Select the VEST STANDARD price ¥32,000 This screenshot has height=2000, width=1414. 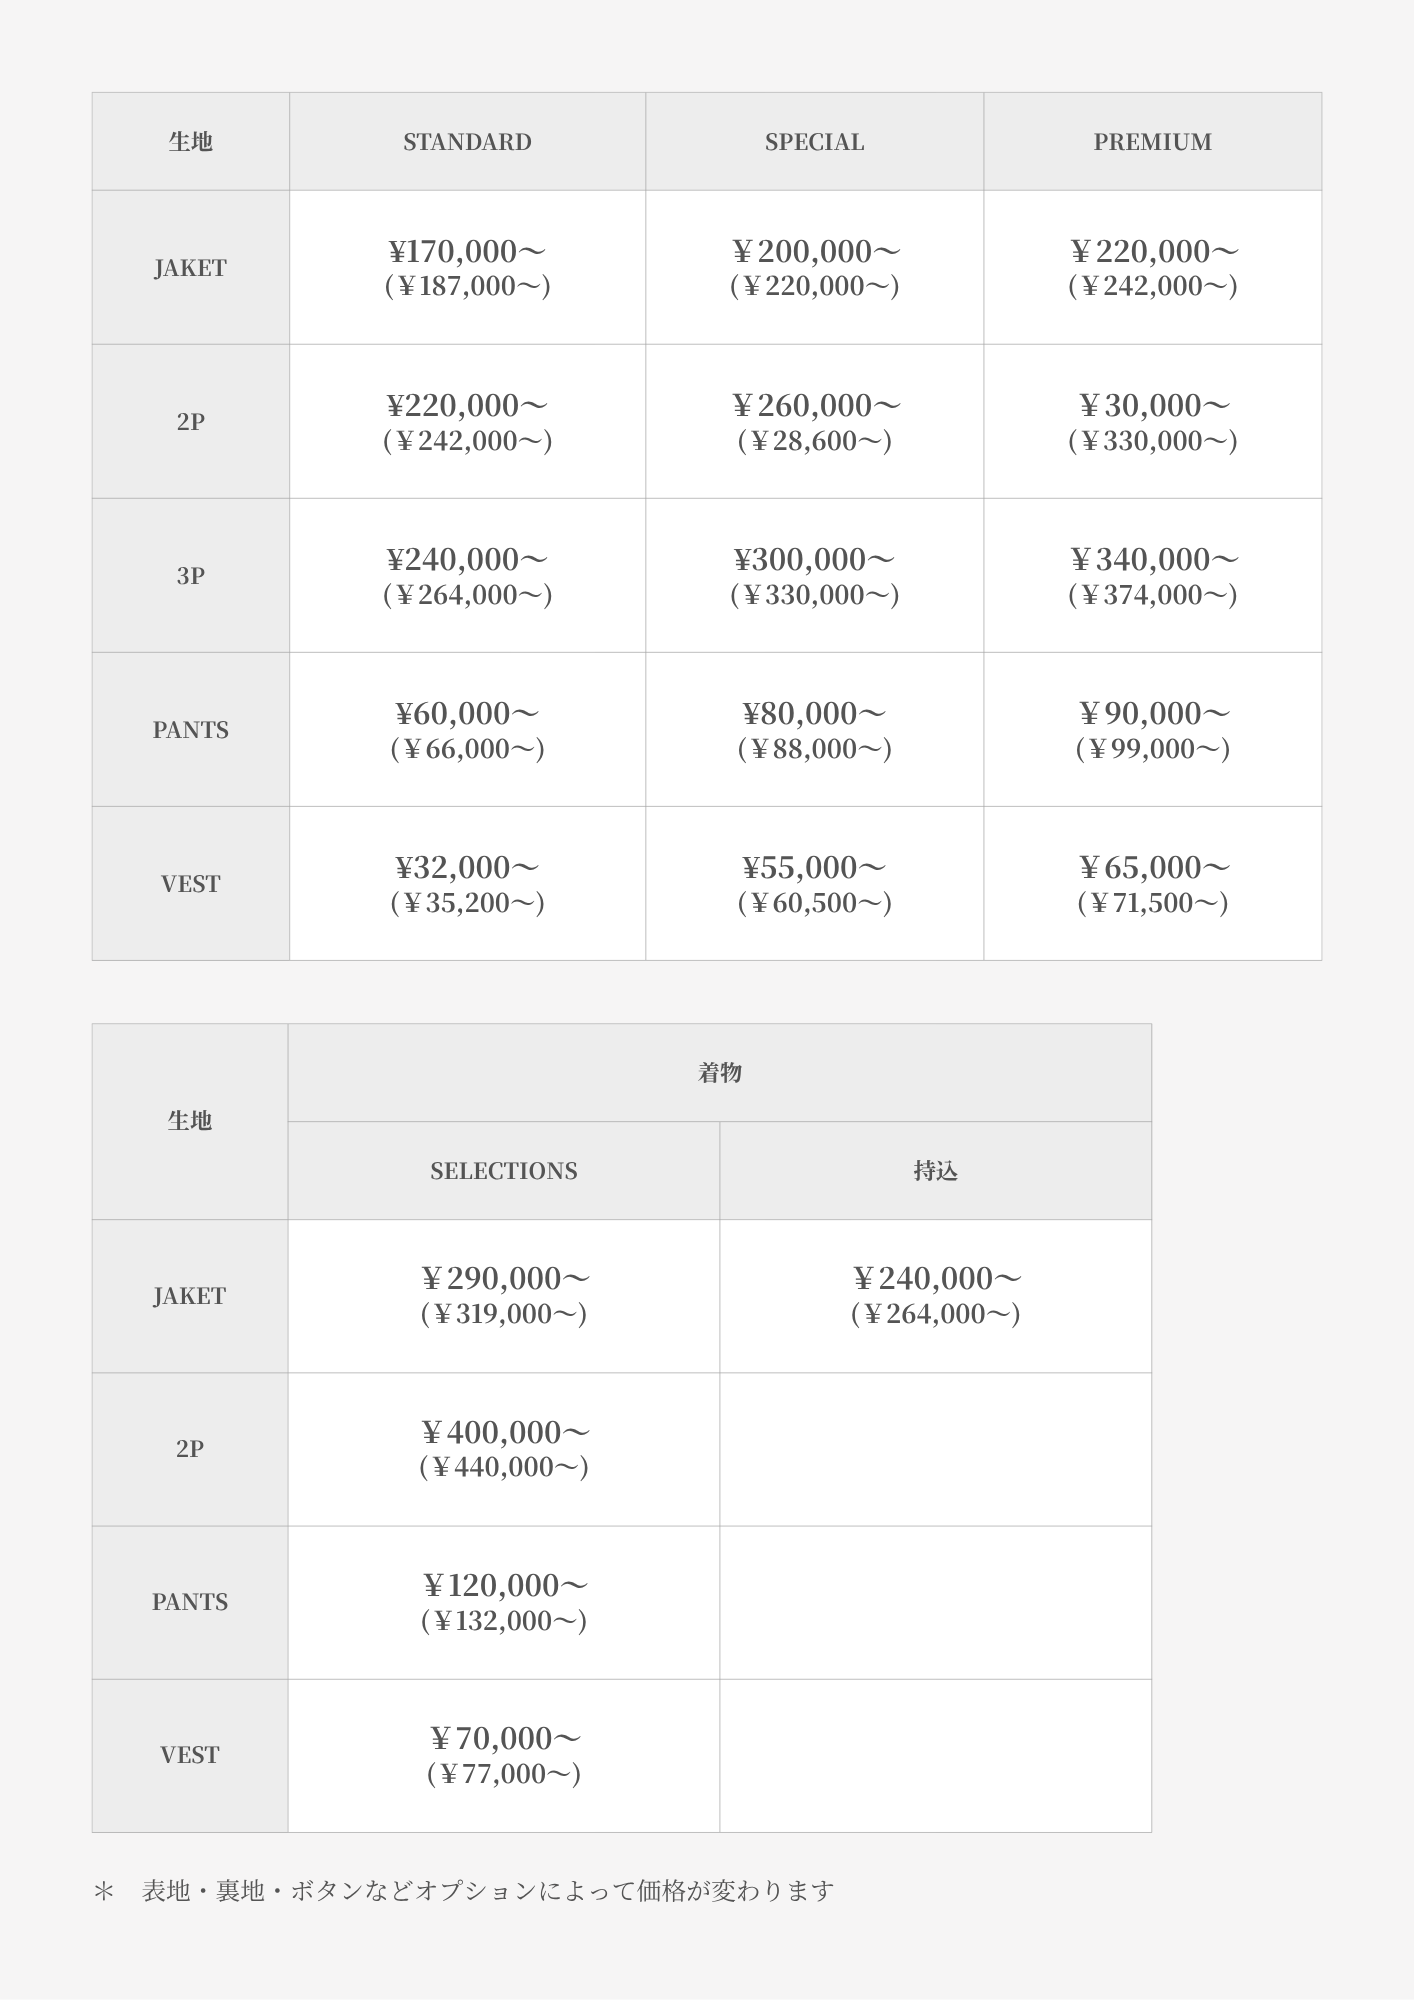(x=467, y=868)
